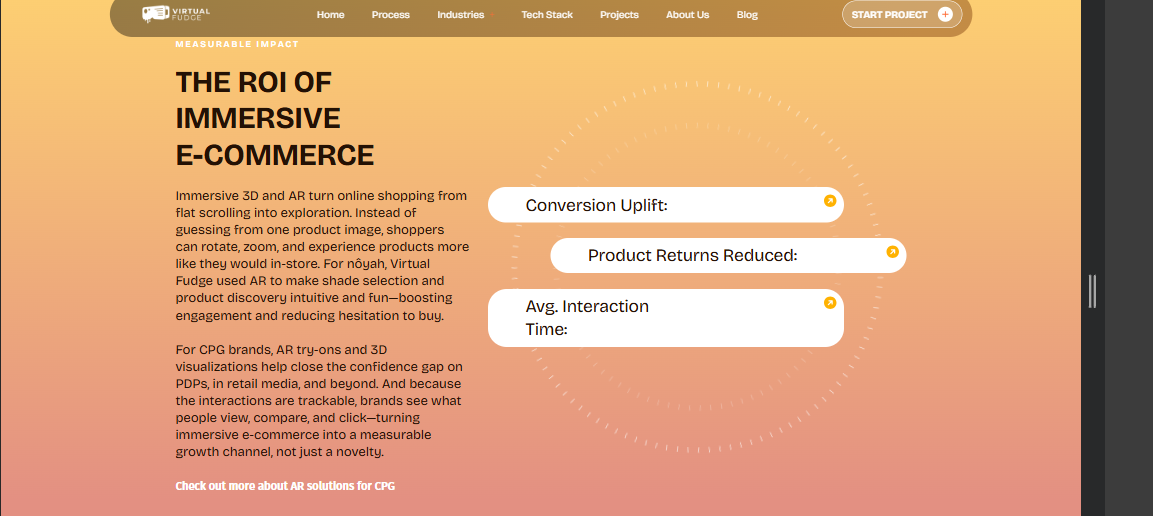
Task: Follow the AR solutions for CPG link
Action: coord(285,486)
